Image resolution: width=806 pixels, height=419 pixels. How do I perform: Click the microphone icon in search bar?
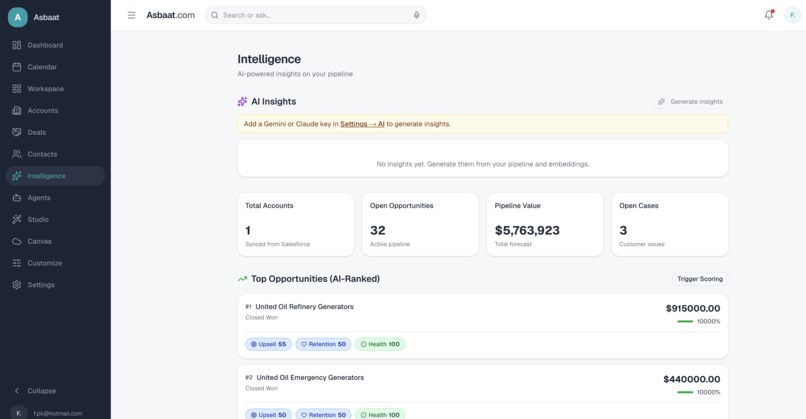coord(416,15)
